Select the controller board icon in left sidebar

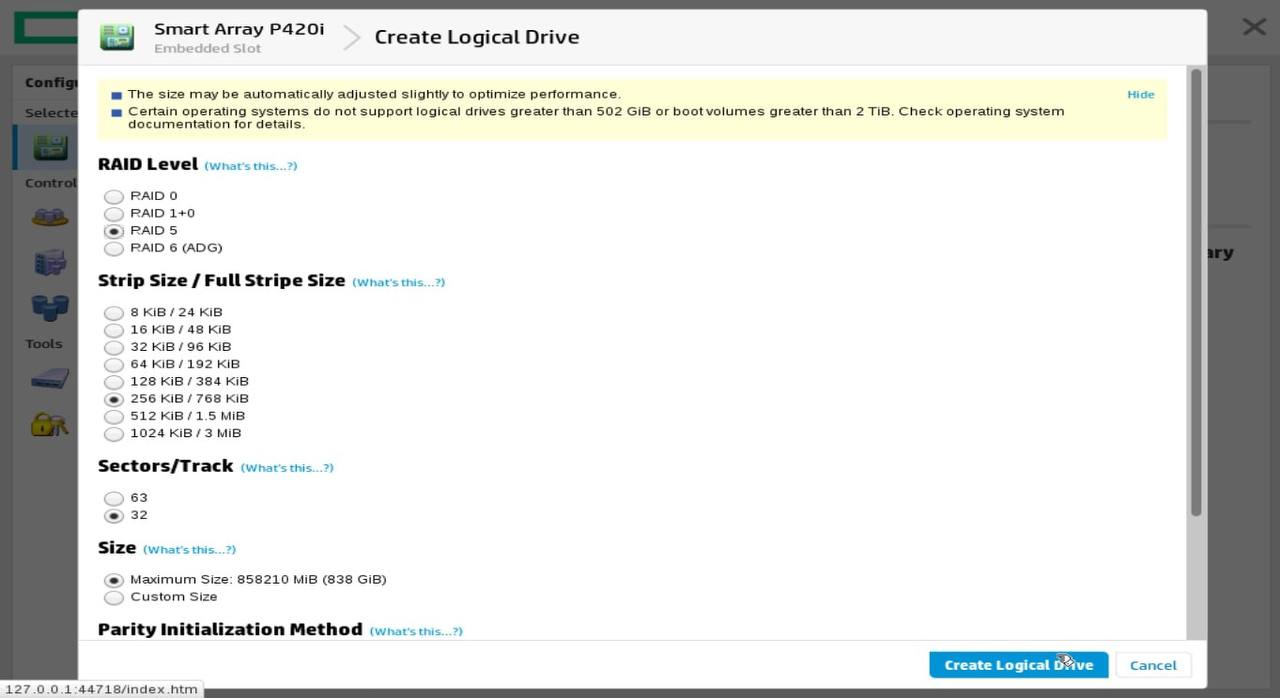[49, 147]
